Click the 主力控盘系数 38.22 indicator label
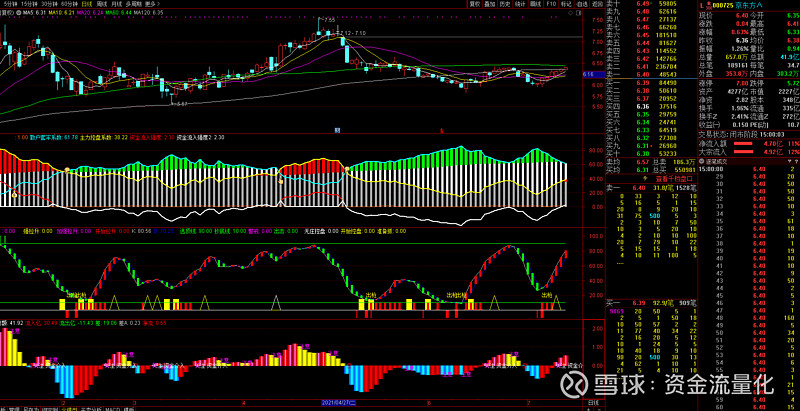The height and width of the screenshot is (411, 800). click(x=104, y=137)
